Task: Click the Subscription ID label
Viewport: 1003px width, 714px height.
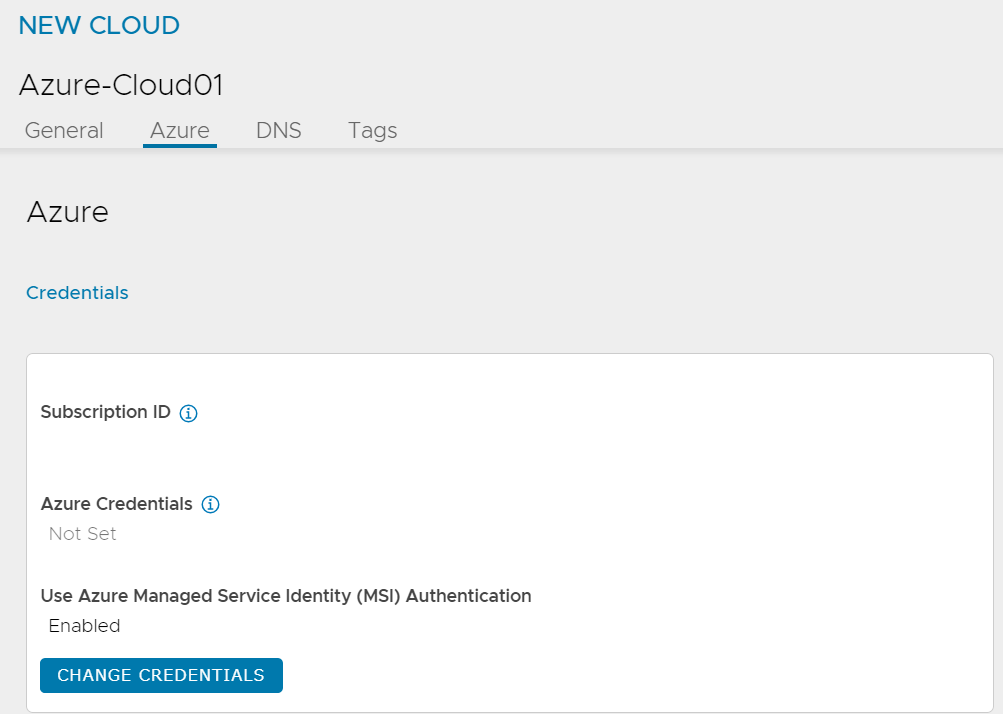Action: 105,412
